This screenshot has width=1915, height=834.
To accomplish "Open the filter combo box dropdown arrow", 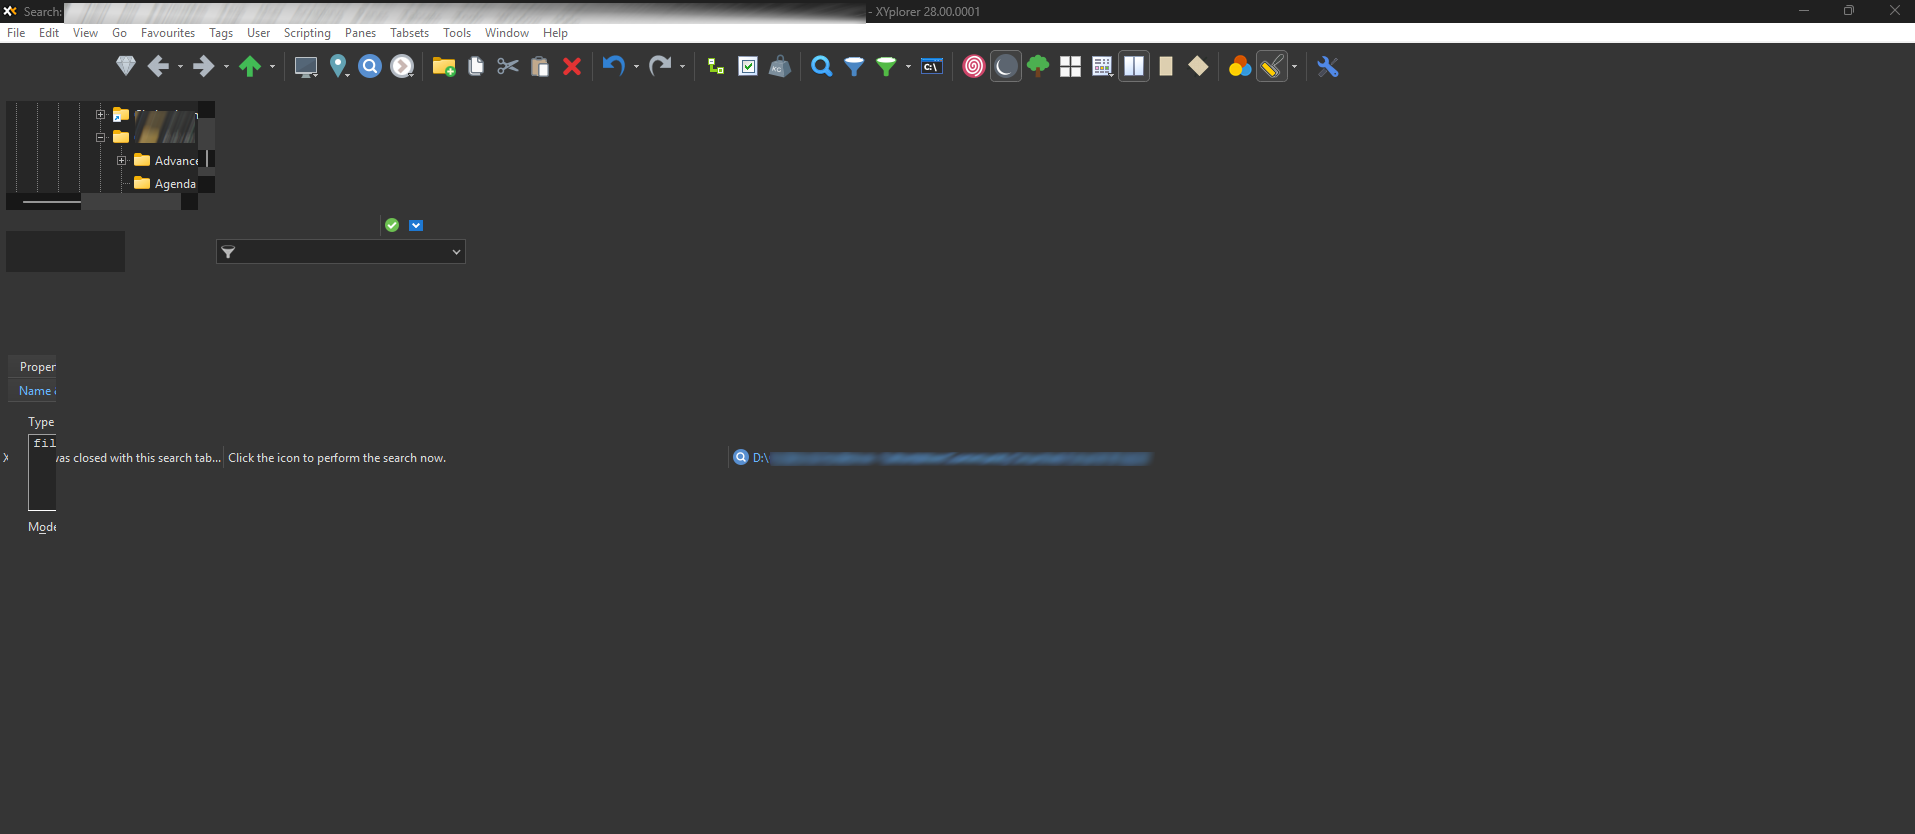I will coord(456,252).
